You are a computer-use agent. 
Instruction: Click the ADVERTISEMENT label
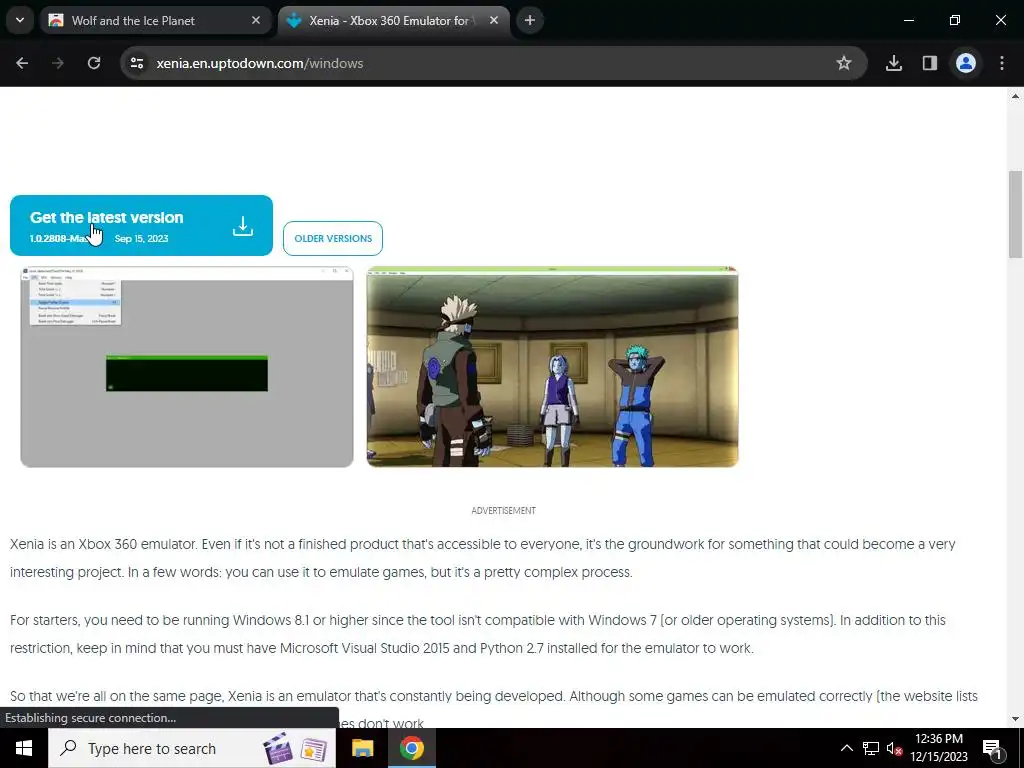click(504, 511)
